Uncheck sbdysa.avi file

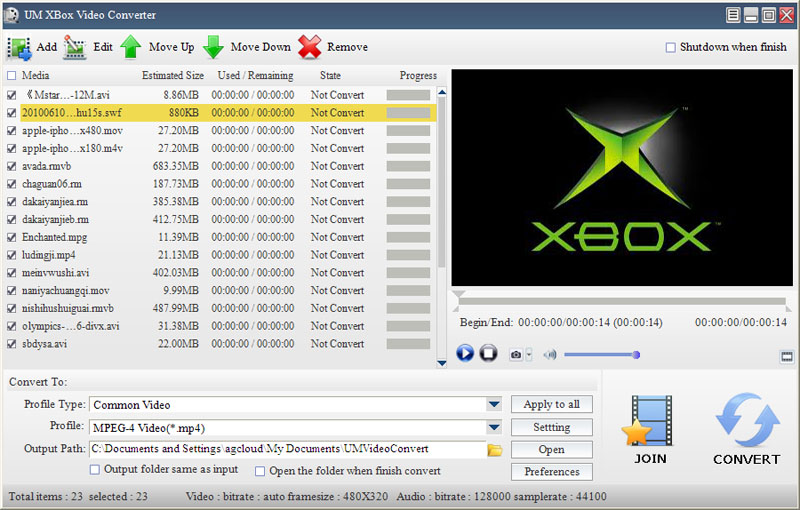point(11,344)
